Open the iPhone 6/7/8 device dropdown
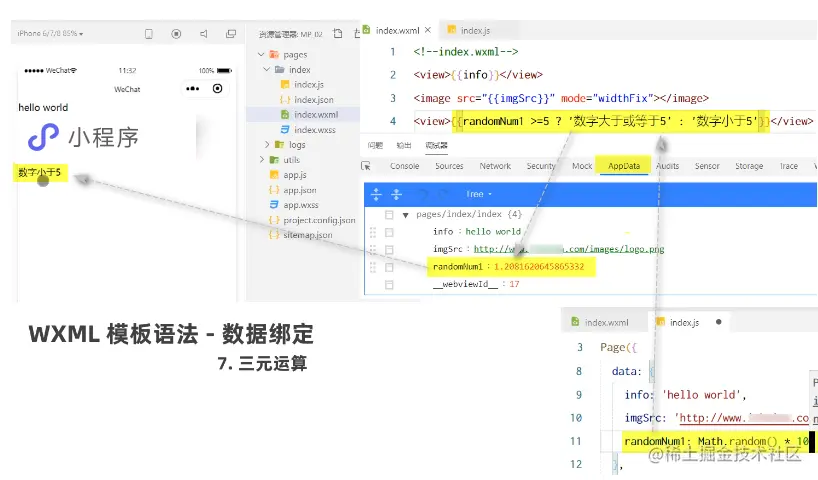The width and height of the screenshot is (818, 480). tap(50, 33)
